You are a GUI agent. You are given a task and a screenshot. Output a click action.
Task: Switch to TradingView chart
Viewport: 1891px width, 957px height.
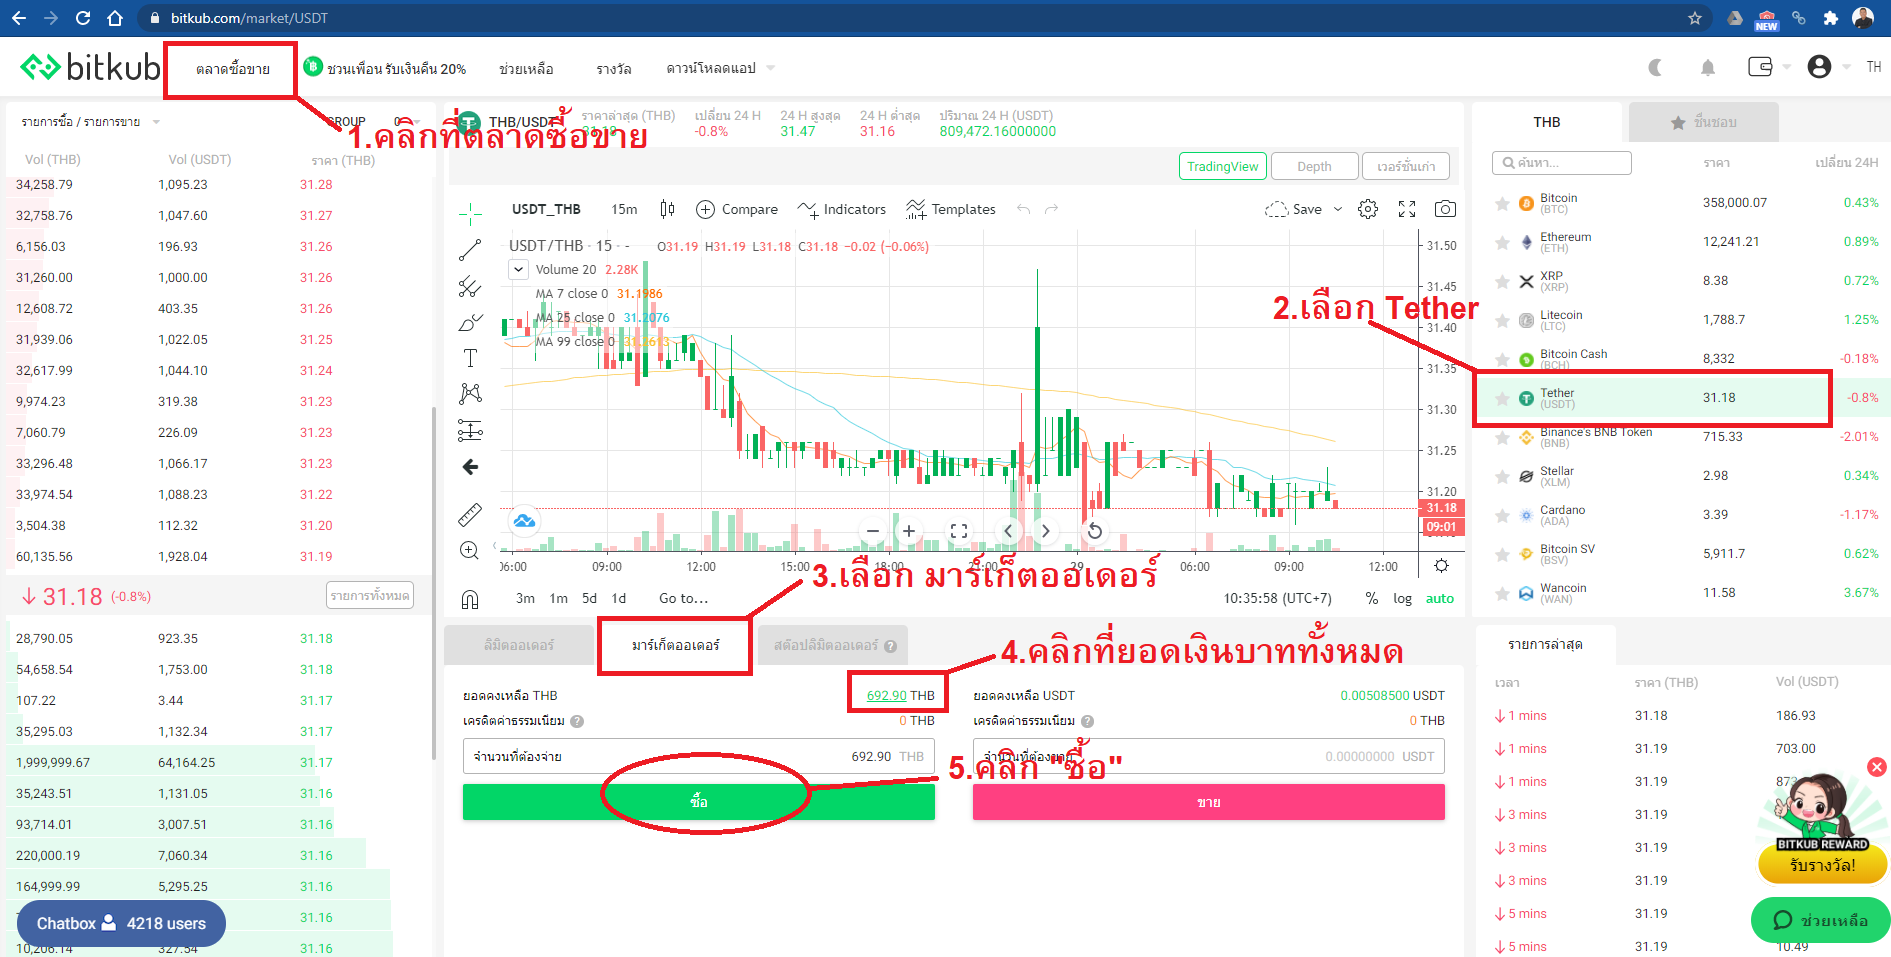point(1222,166)
